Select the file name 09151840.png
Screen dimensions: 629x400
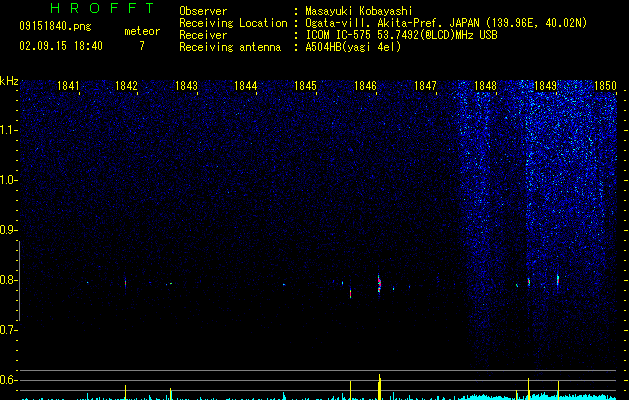click(x=55, y=26)
